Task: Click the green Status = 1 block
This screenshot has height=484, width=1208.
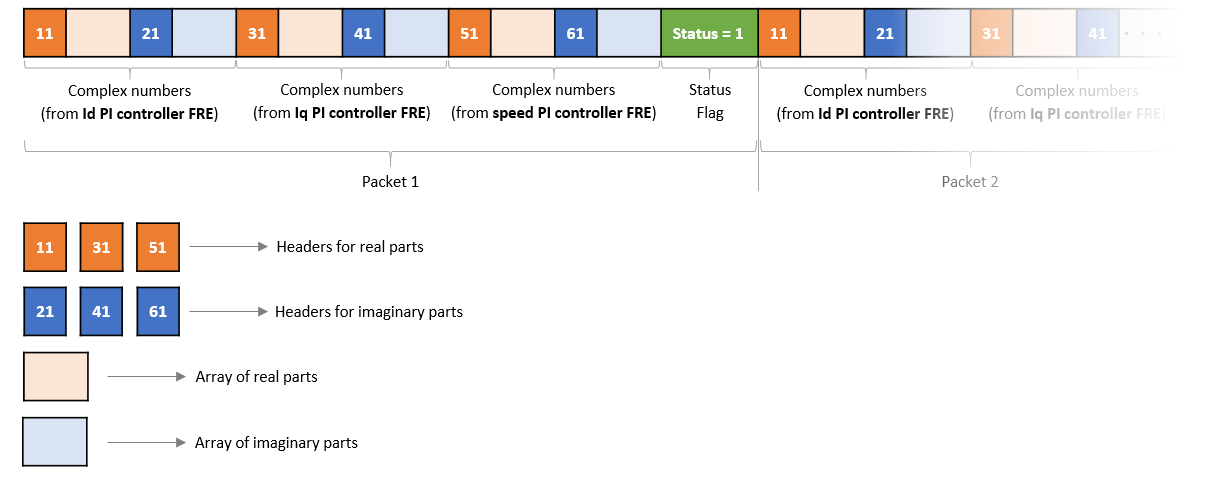Action: click(708, 33)
